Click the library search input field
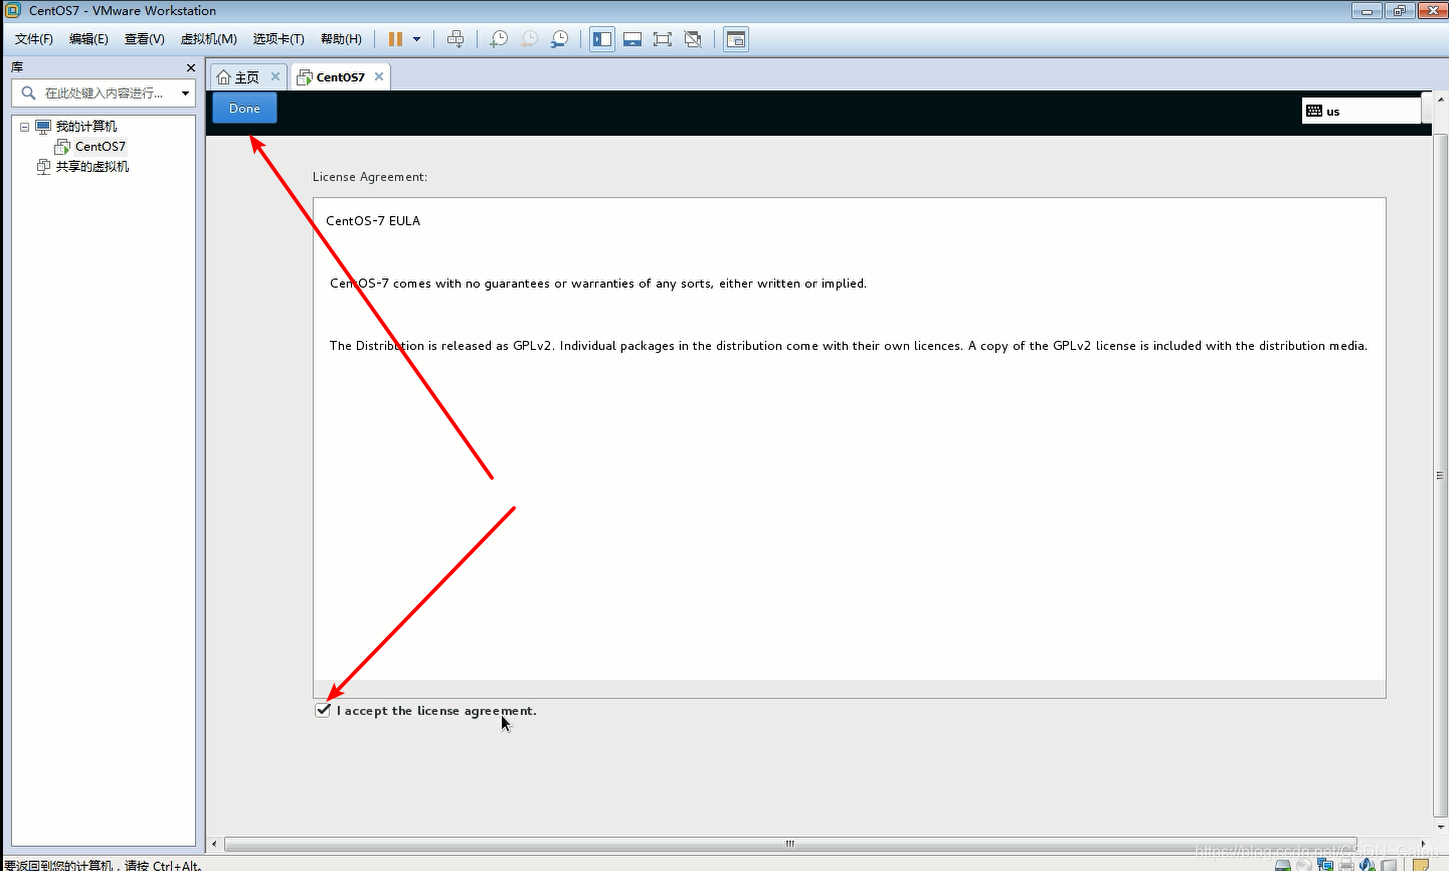Viewport: 1449px width, 871px height. click(x=104, y=93)
